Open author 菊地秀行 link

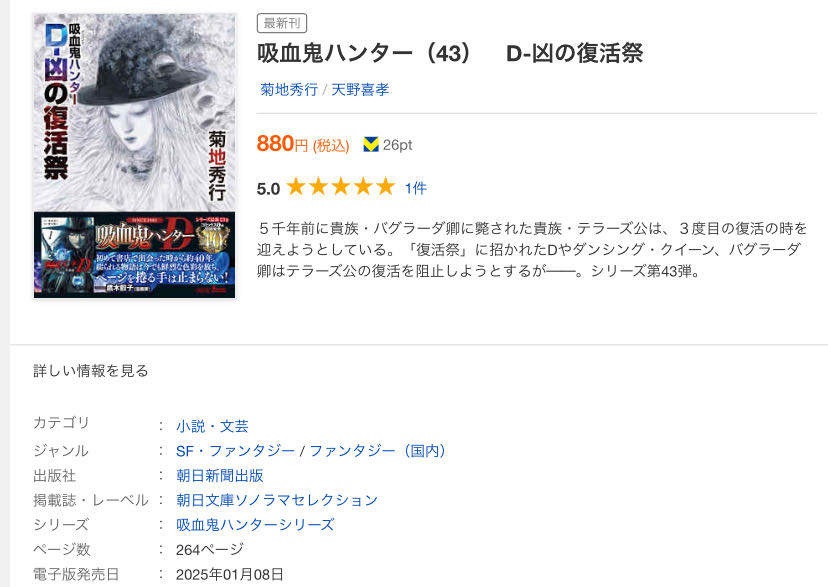(x=289, y=90)
